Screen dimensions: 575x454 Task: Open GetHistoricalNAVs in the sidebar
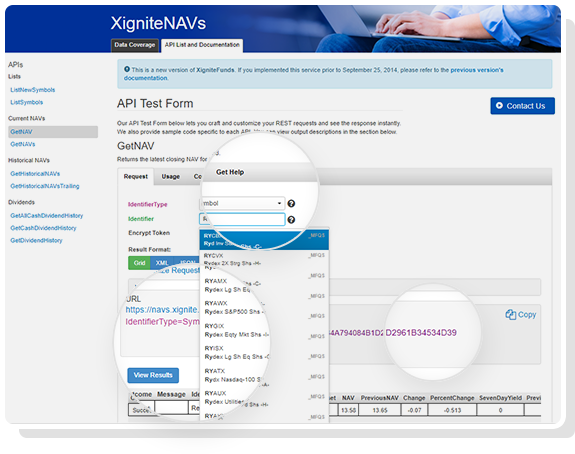tap(35, 174)
